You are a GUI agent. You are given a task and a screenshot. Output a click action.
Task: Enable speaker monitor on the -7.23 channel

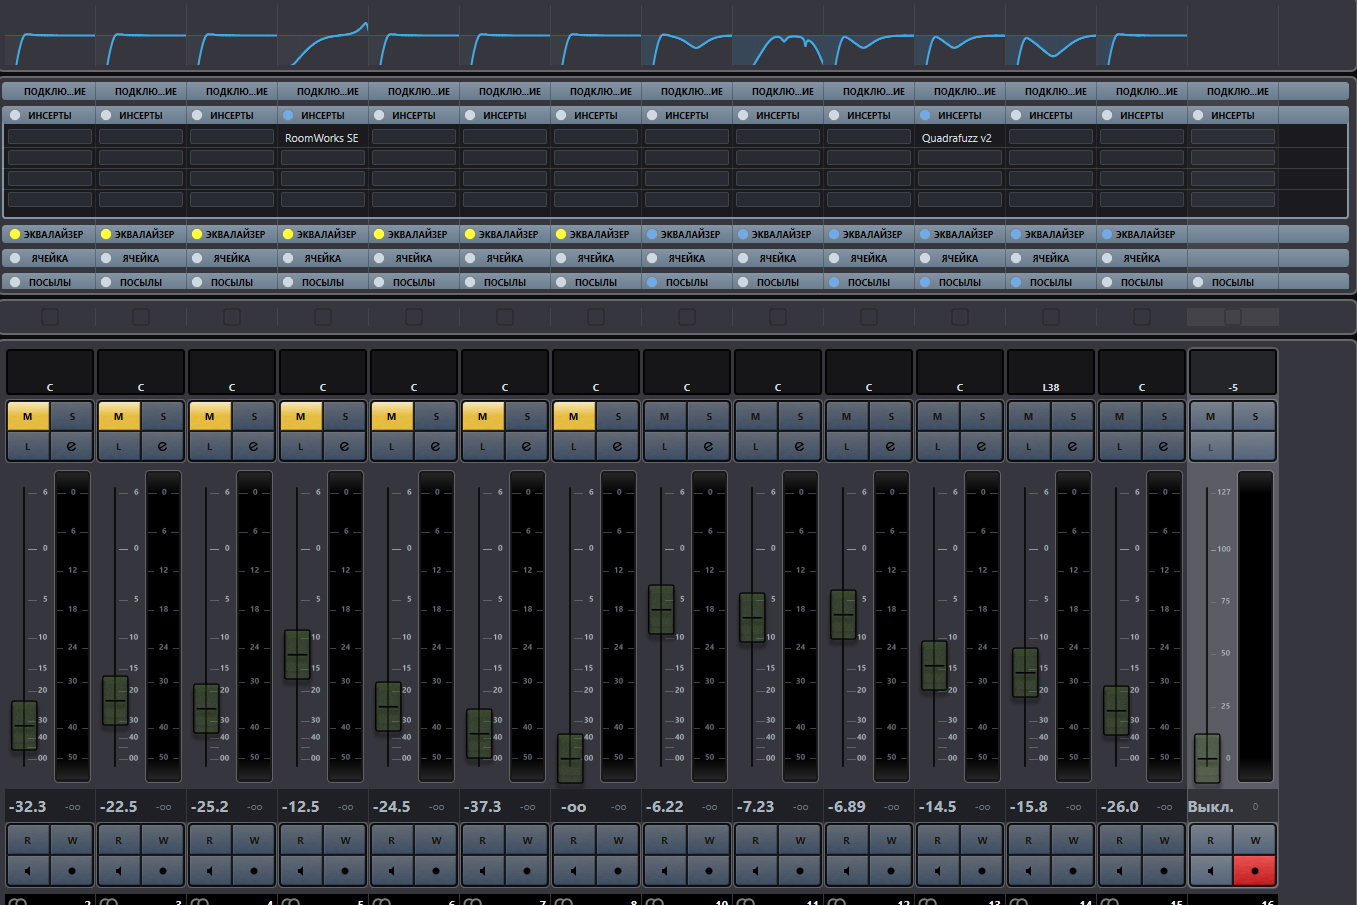(756, 871)
